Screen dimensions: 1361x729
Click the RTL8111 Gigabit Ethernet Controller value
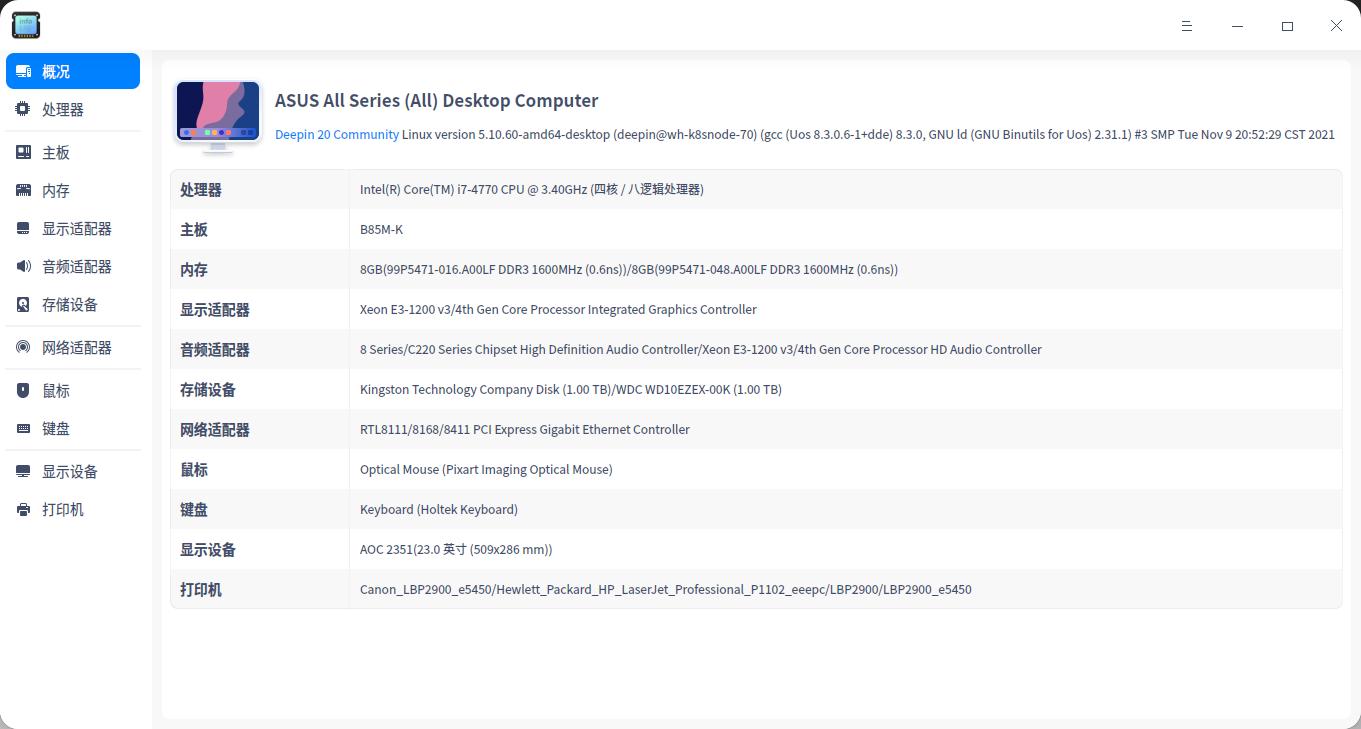pos(525,429)
